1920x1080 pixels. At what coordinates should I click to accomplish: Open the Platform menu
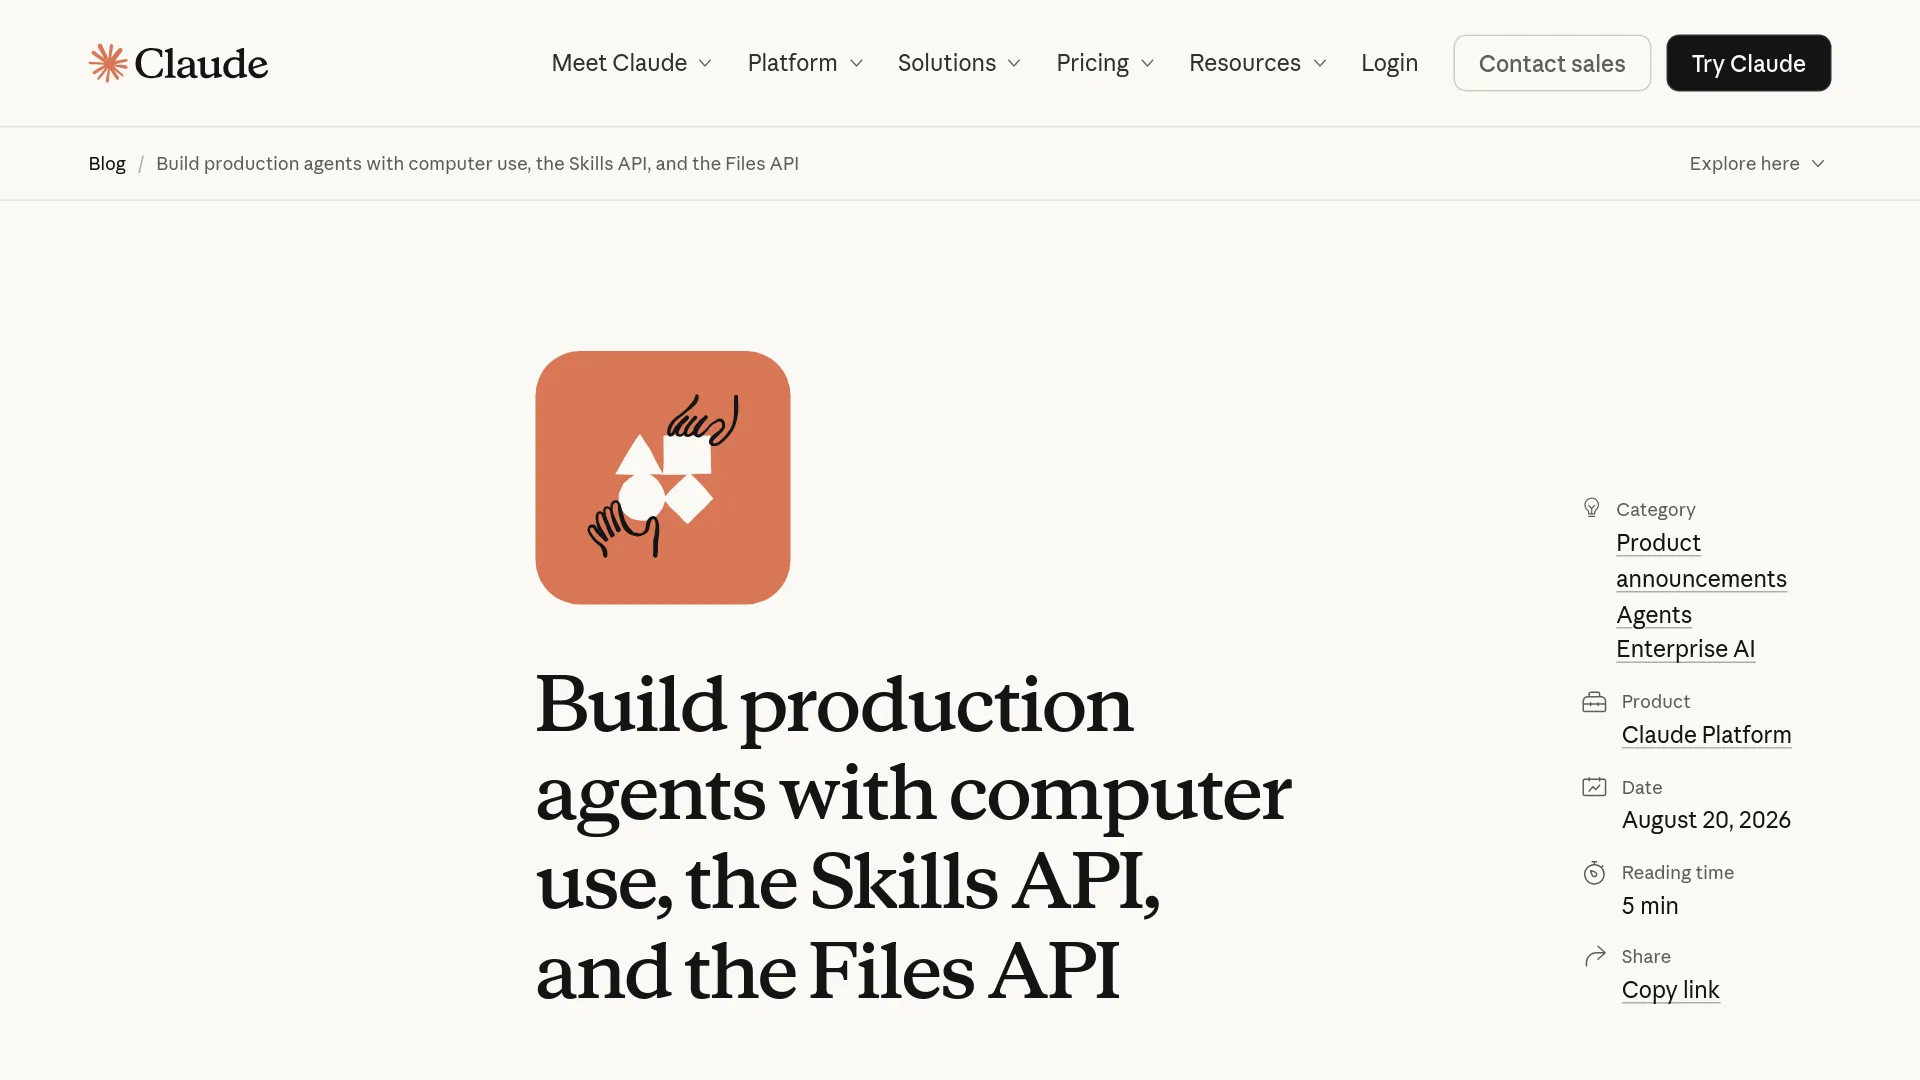pyautogui.click(x=805, y=63)
